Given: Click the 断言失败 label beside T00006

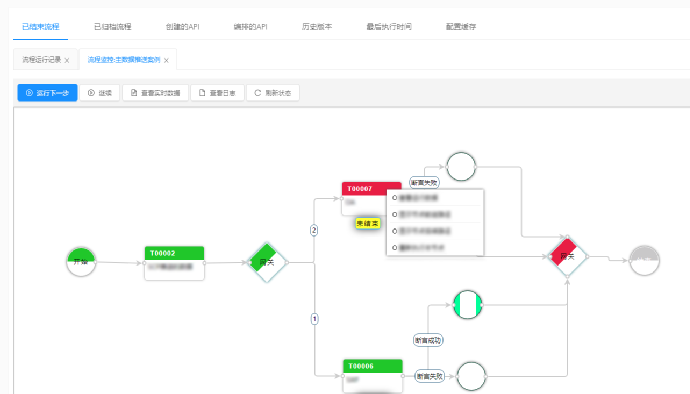Looking at the screenshot, I should [429, 376].
